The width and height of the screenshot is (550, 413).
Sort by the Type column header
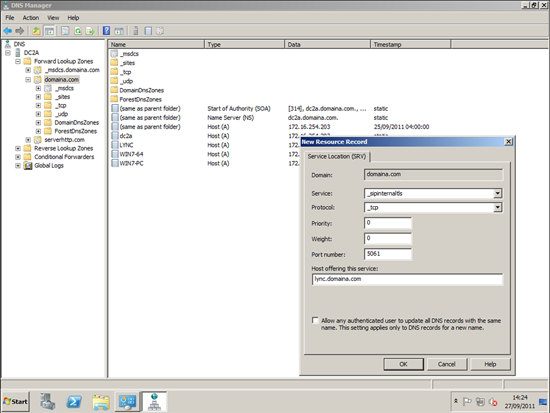[244, 45]
